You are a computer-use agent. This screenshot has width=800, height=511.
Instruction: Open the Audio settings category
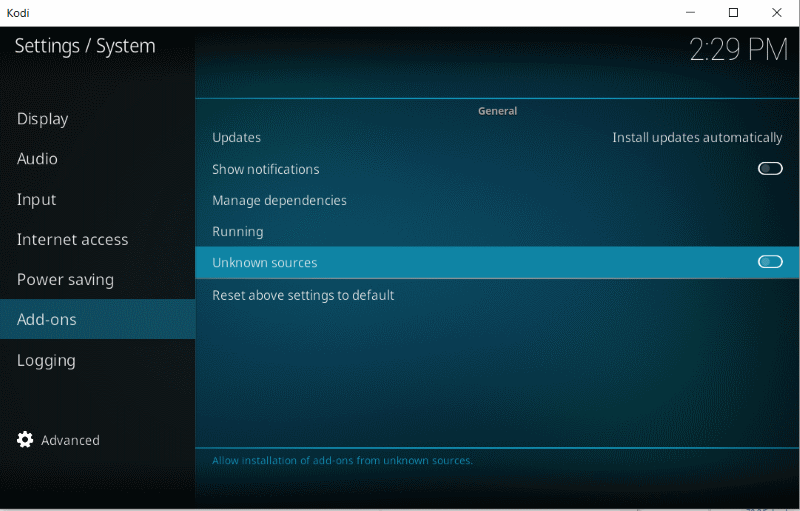(x=97, y=159)
